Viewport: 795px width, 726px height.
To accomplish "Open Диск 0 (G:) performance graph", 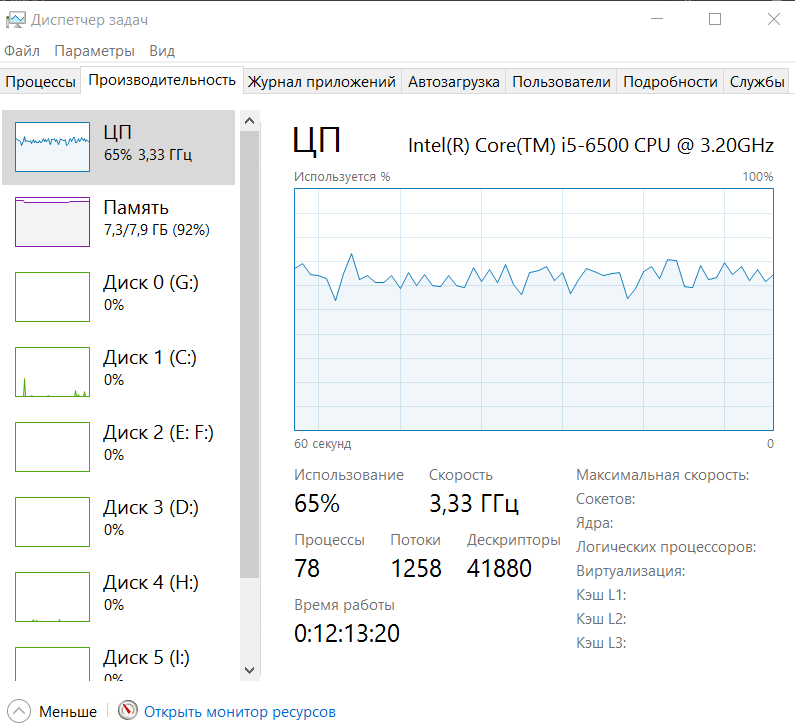I will click(118, 297).
